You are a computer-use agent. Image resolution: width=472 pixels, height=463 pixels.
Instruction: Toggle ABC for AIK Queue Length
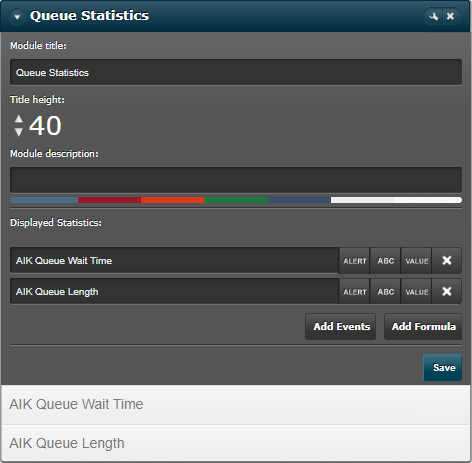pos(386,291)
